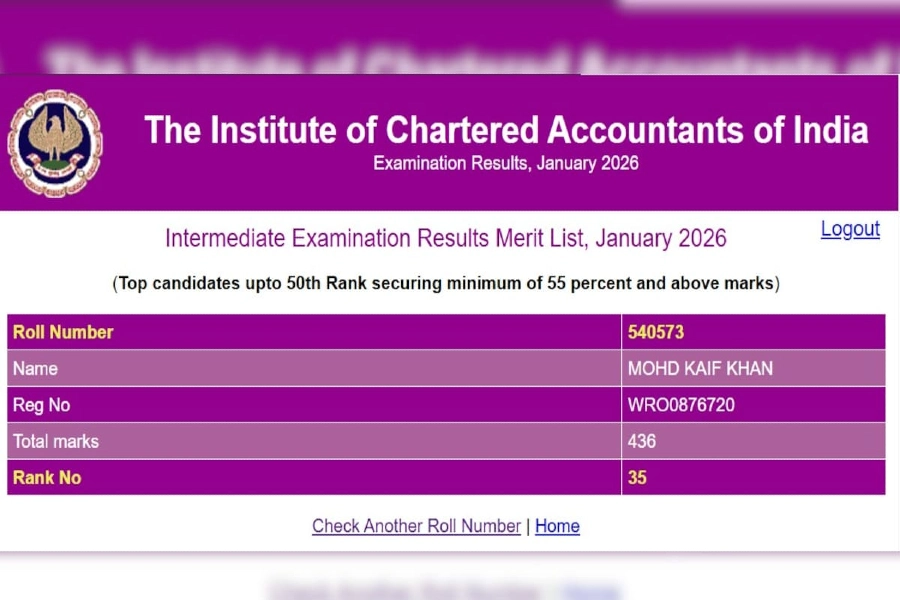The width and height of the screenshot is (900, 600).
Task: Go to the Home link
Action: pyautogui.click(x=557, y=526)
